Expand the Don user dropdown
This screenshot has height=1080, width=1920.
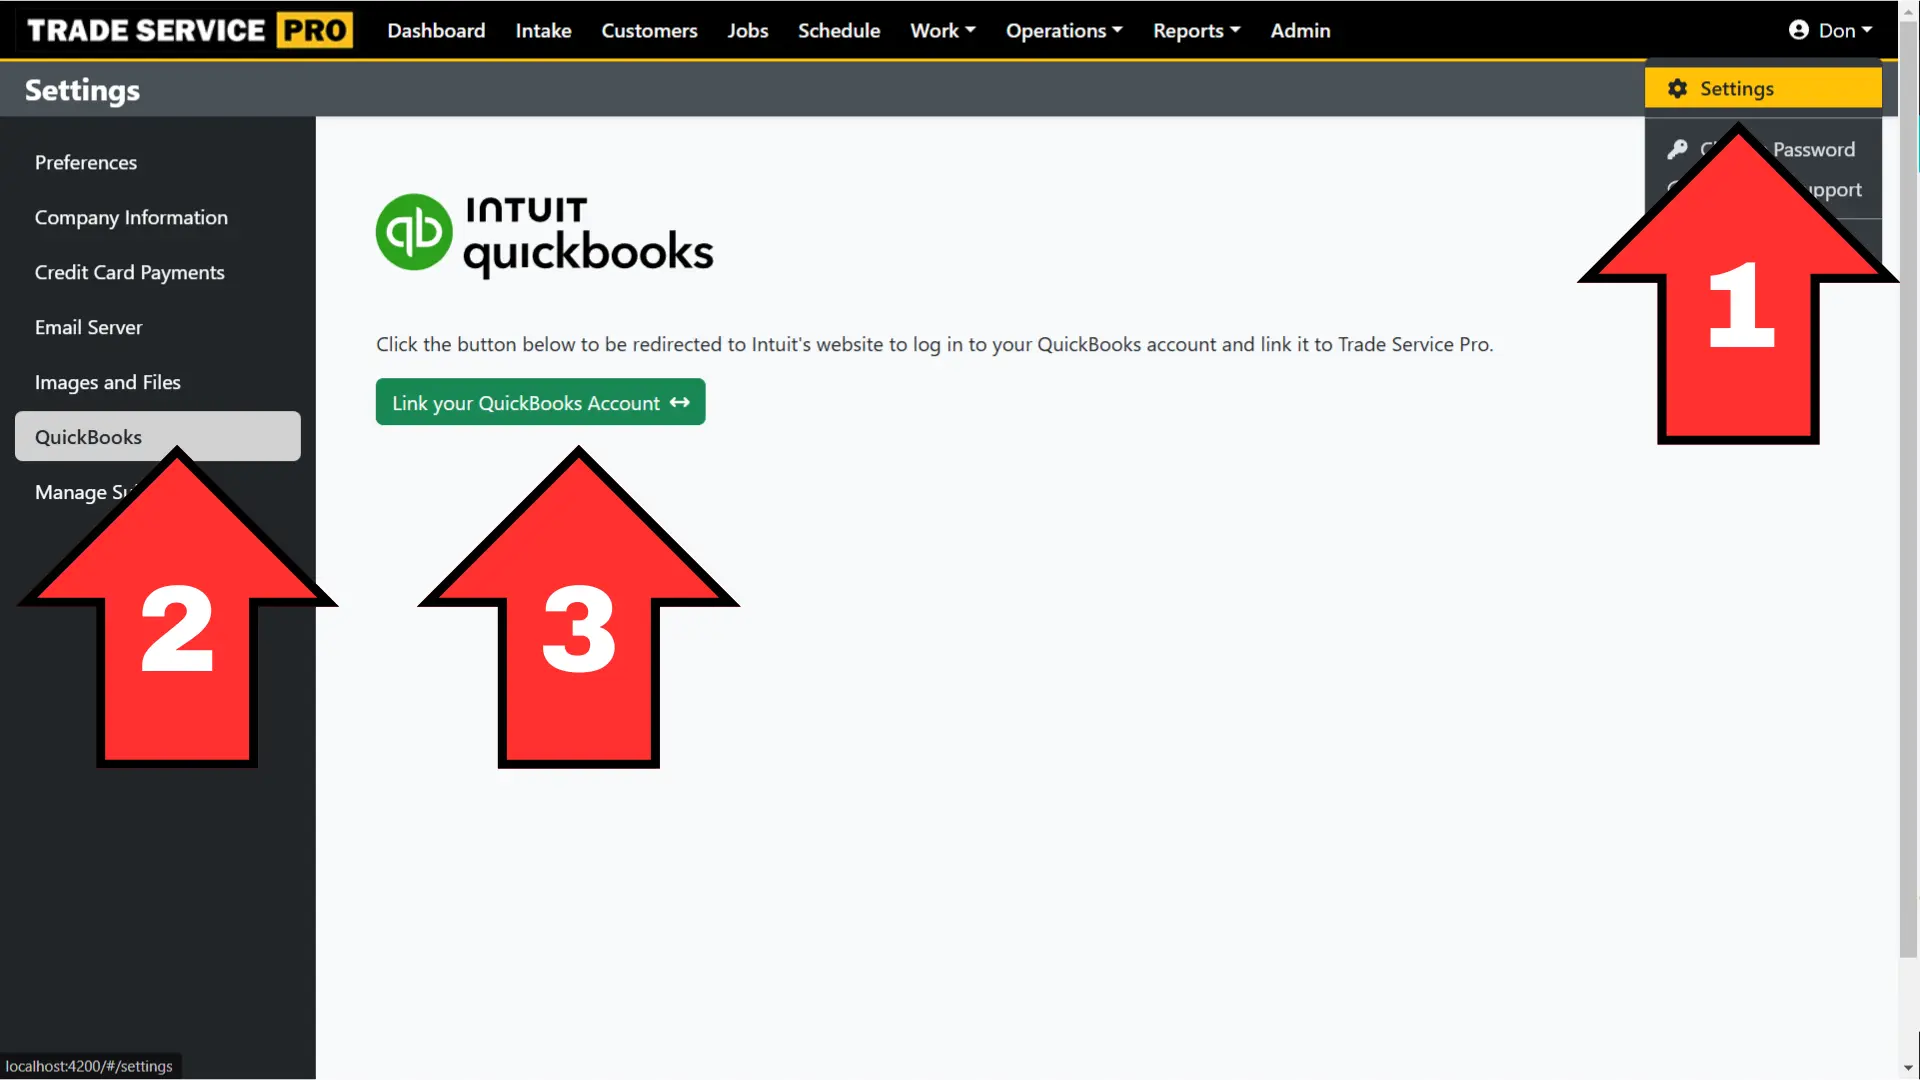click(x=1840, y=30)
